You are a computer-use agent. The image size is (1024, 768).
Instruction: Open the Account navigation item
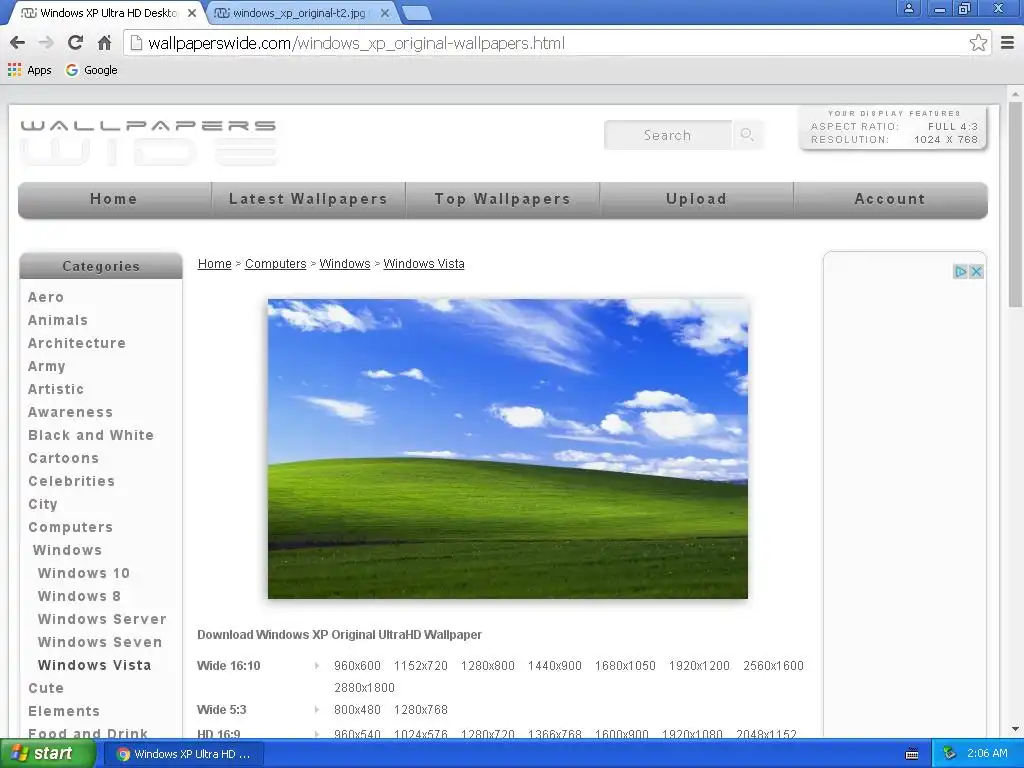coord(890,199)
